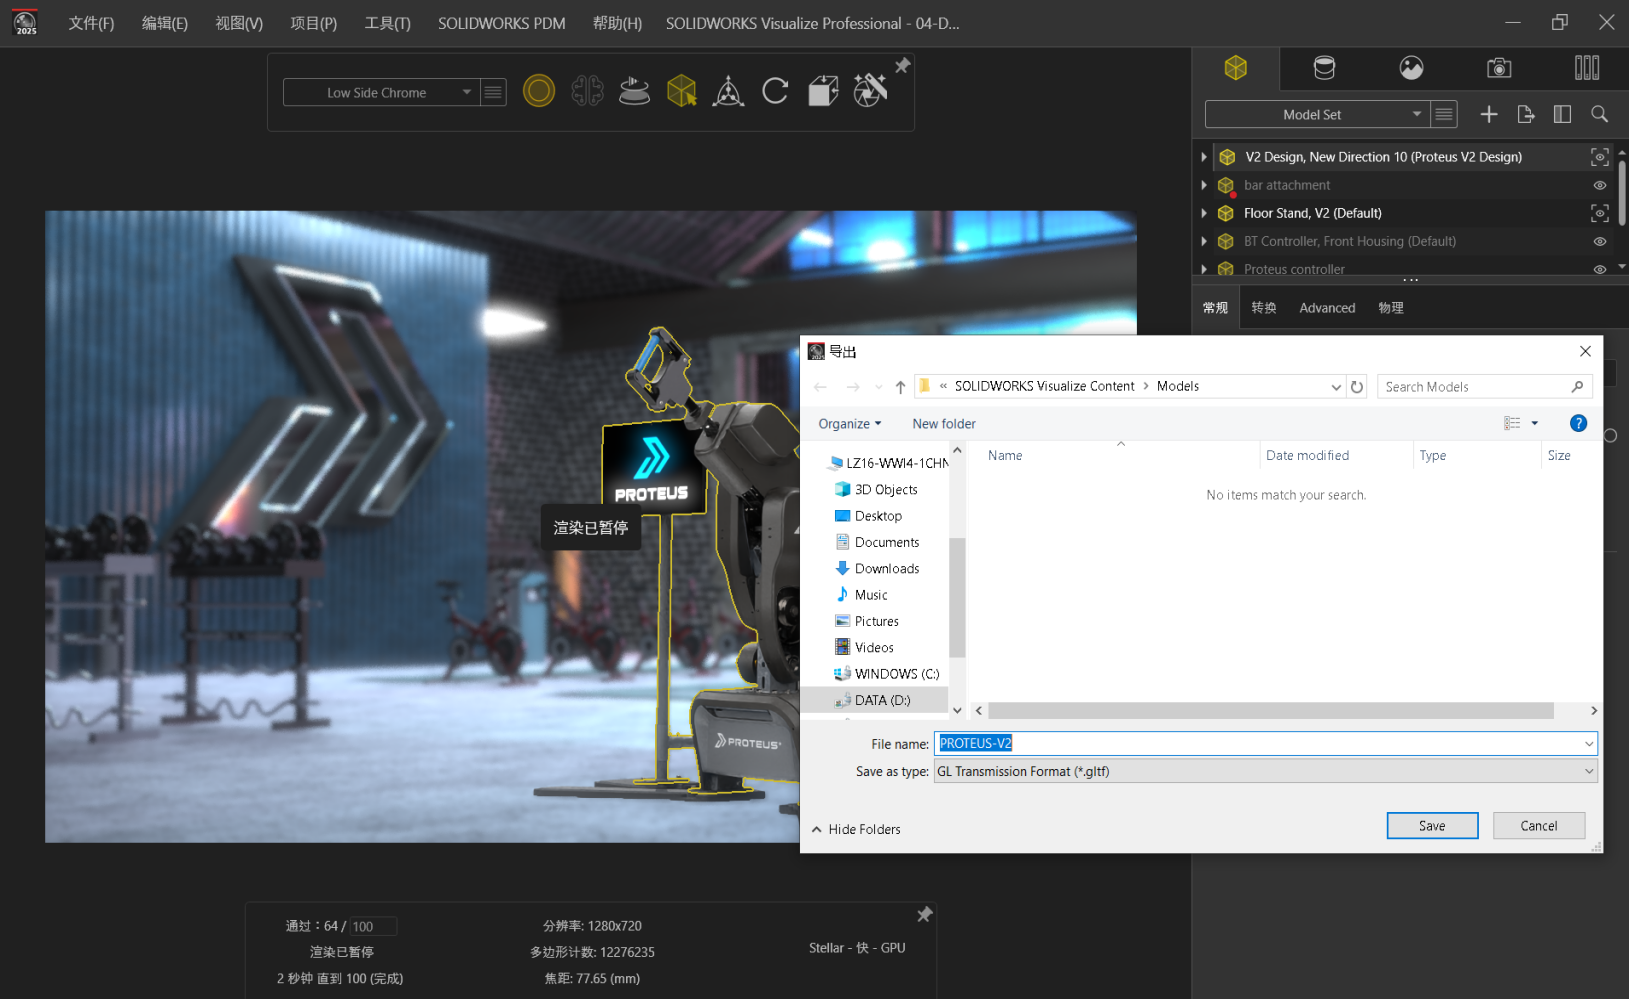Switch to the Advanced tab
The width and height of the screenshot is (1629, 999).
1327,308
